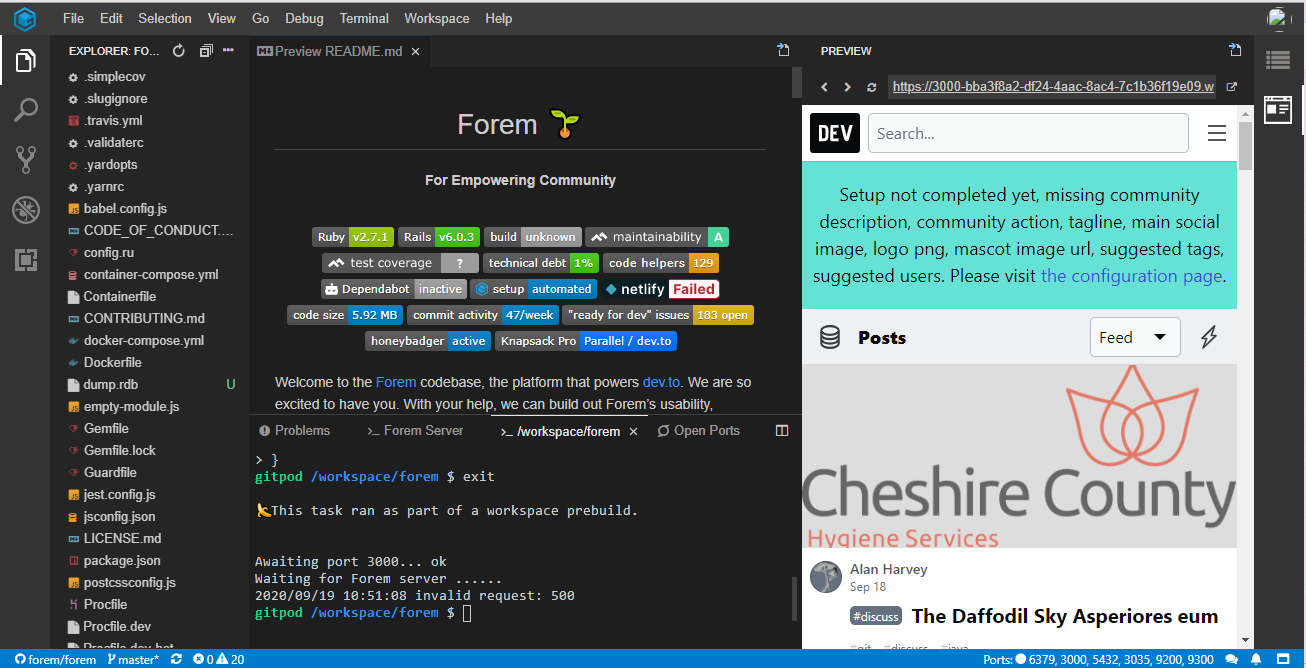
Task: Open the Terminal menu
Action: point(364,18)
